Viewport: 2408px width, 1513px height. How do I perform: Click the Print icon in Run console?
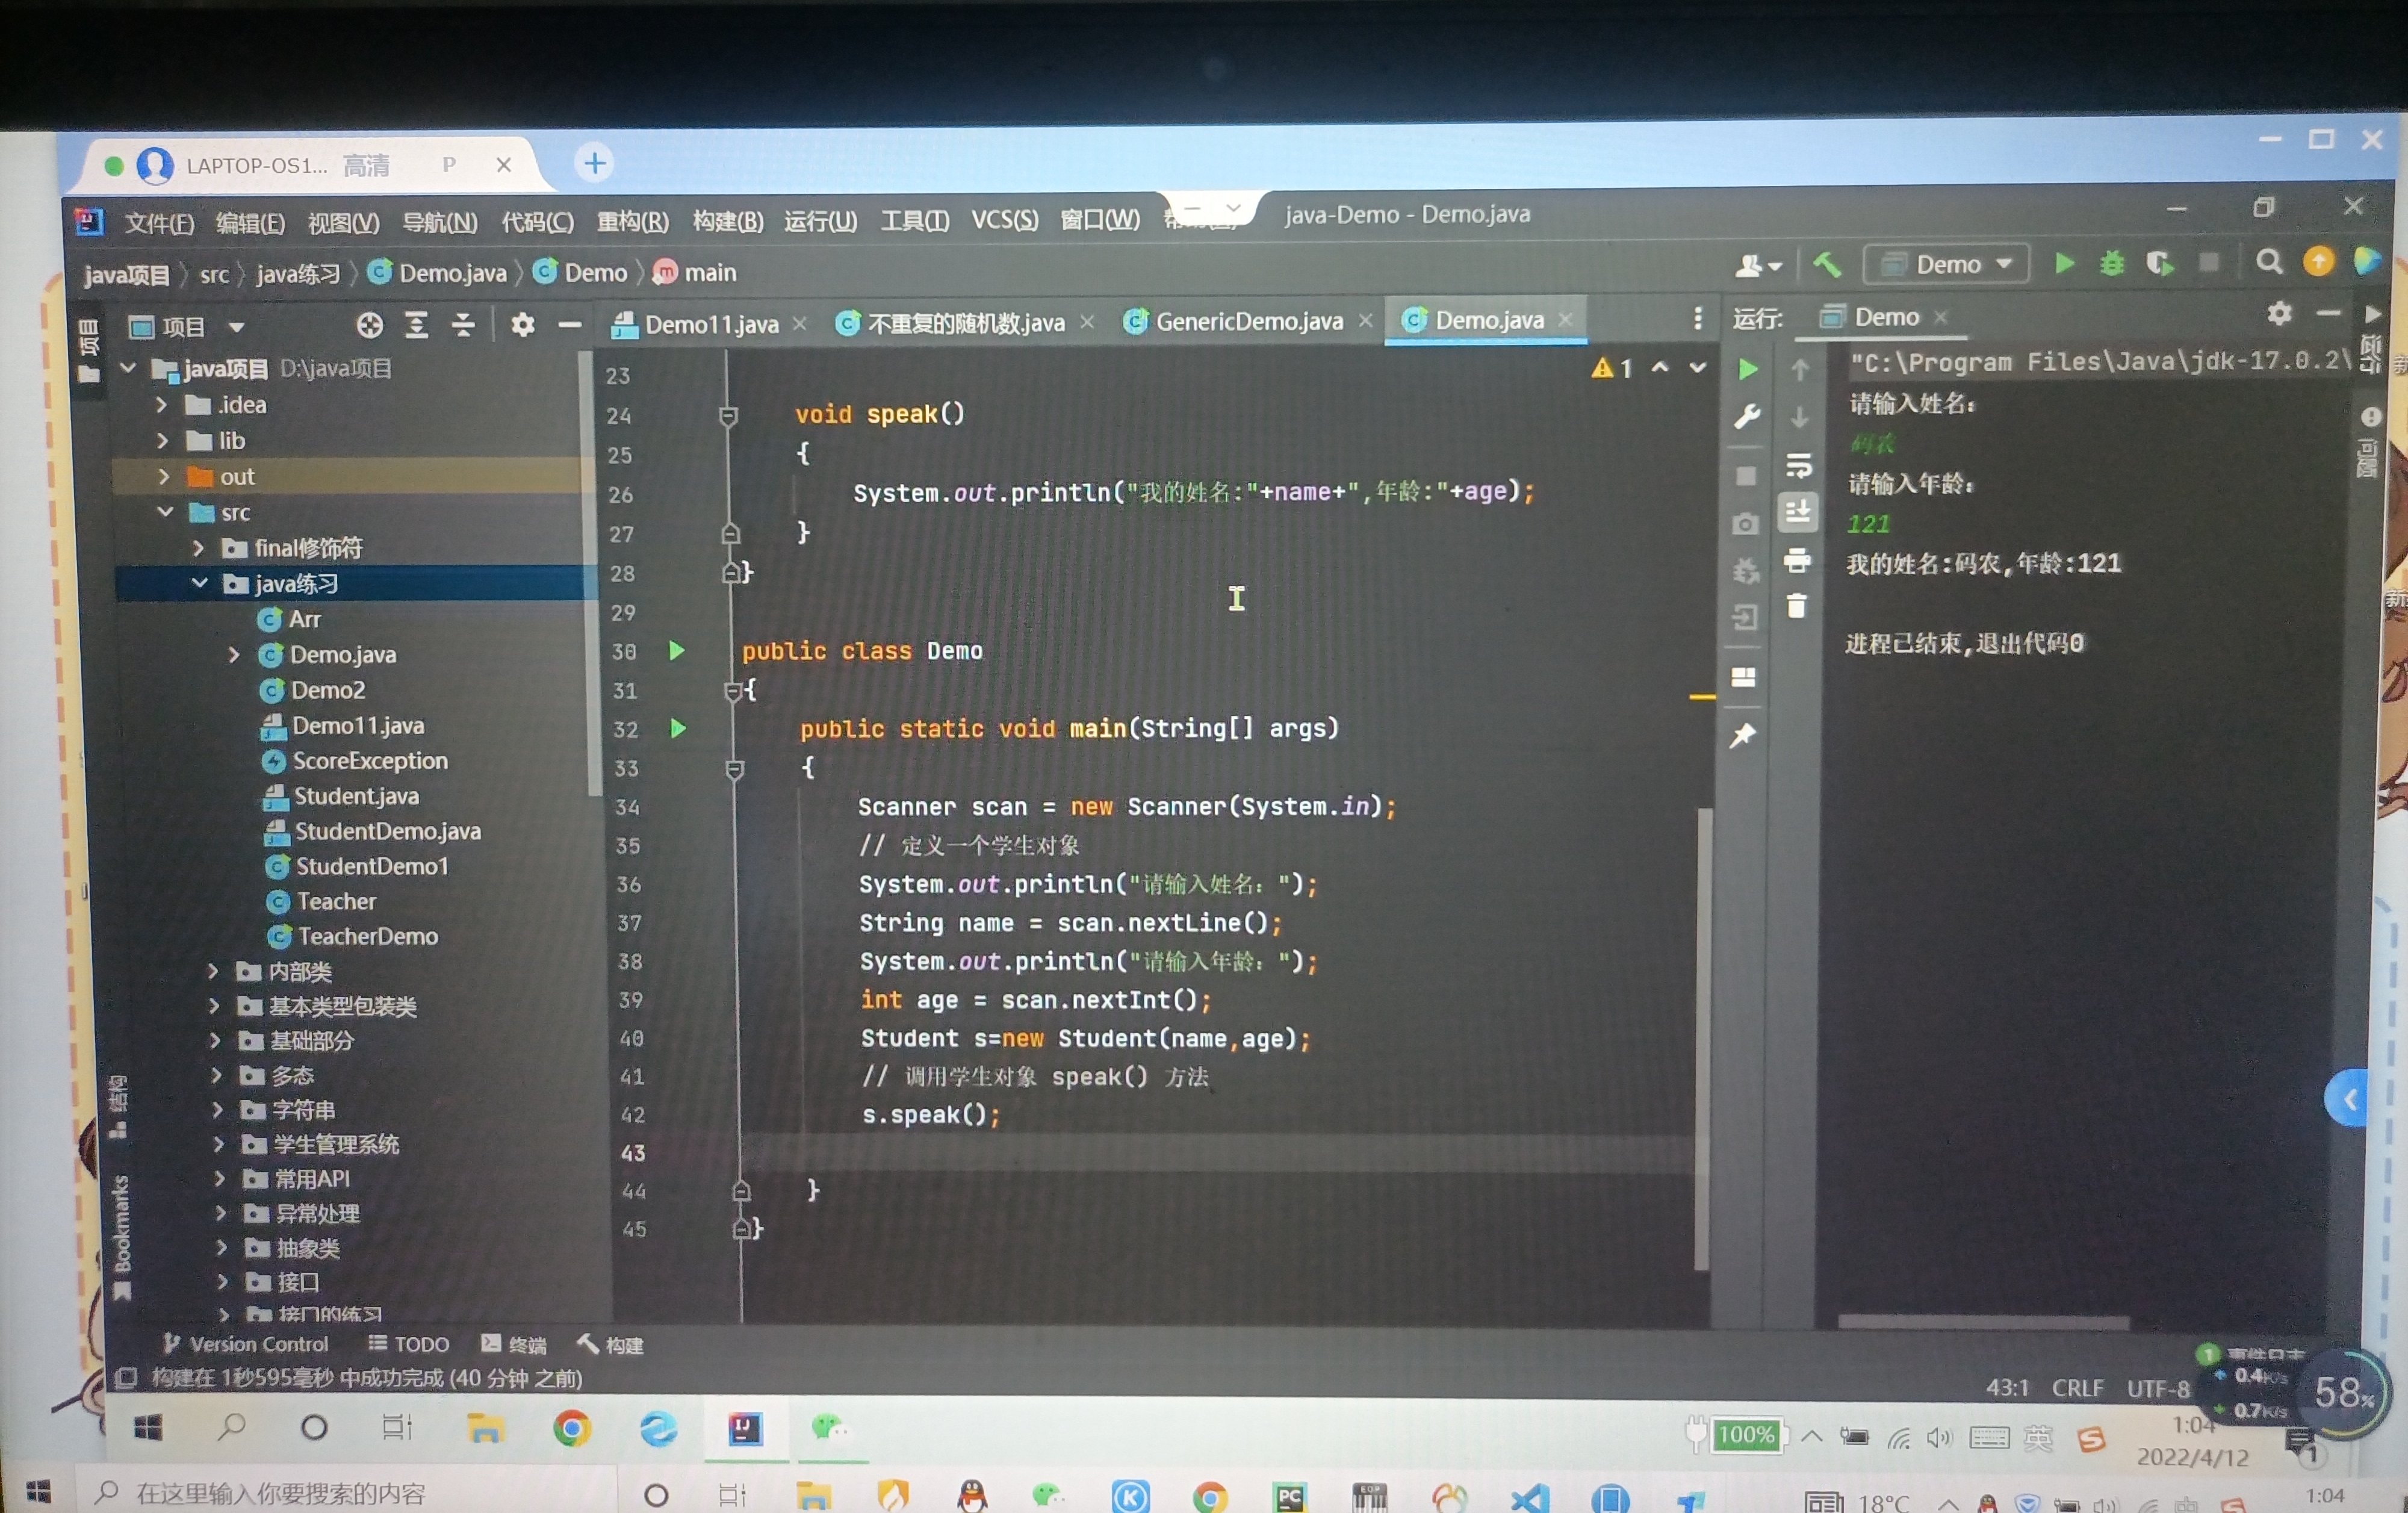(1797, 560)
